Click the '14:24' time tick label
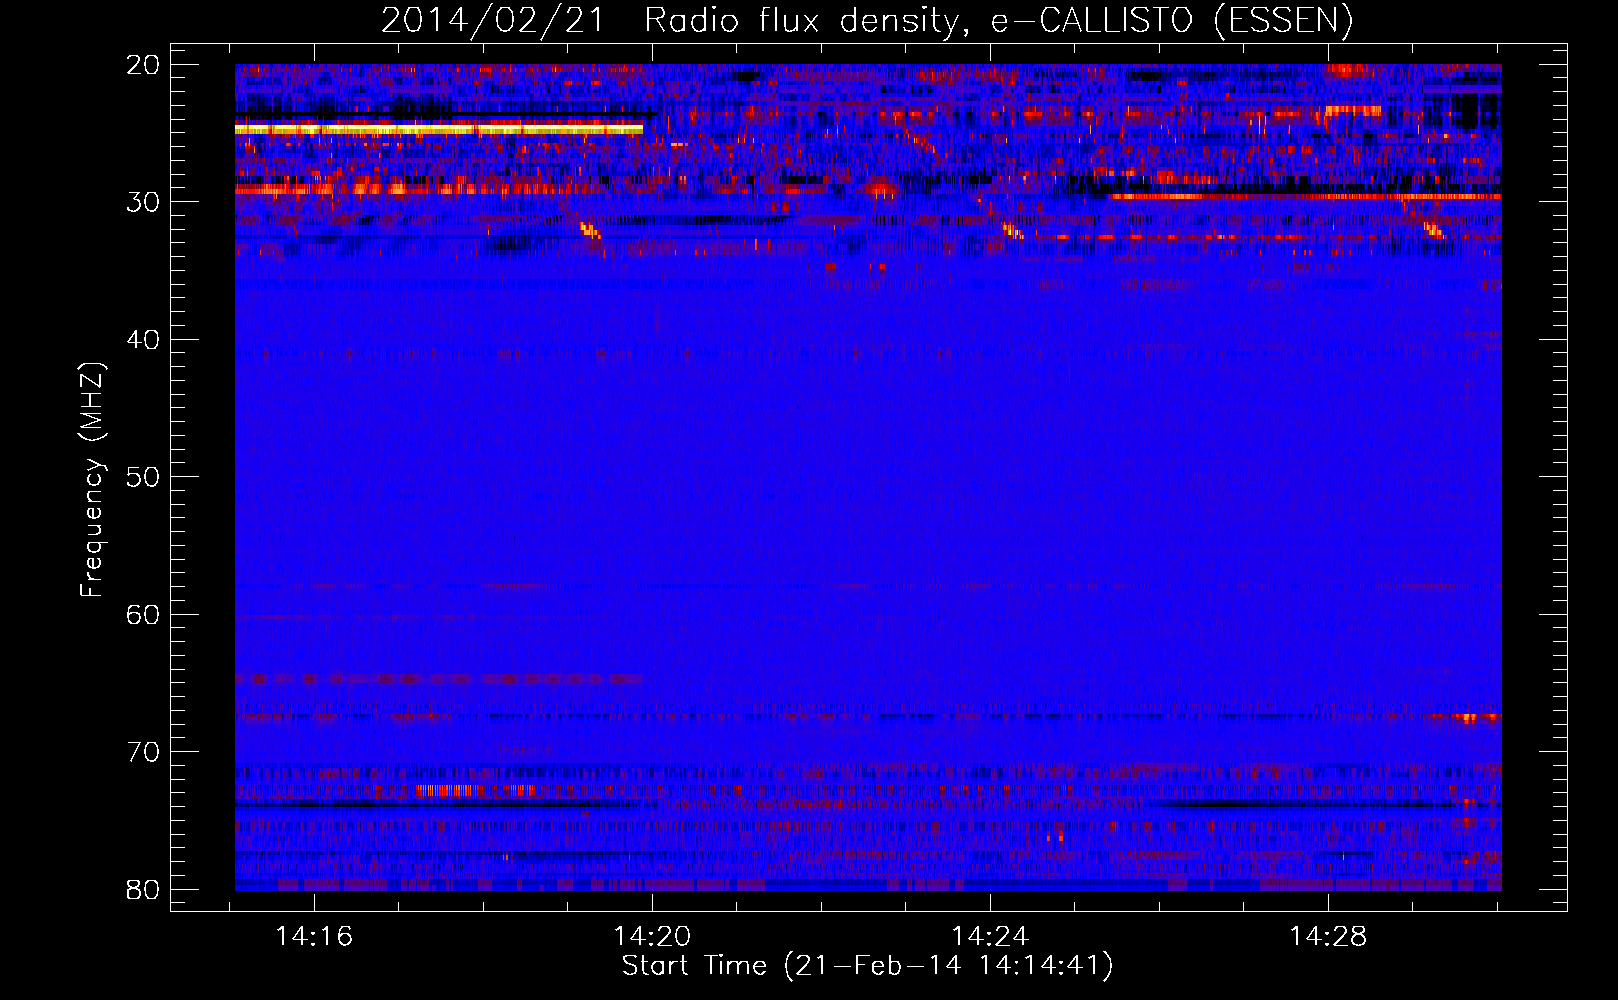 tap(990, 937)
